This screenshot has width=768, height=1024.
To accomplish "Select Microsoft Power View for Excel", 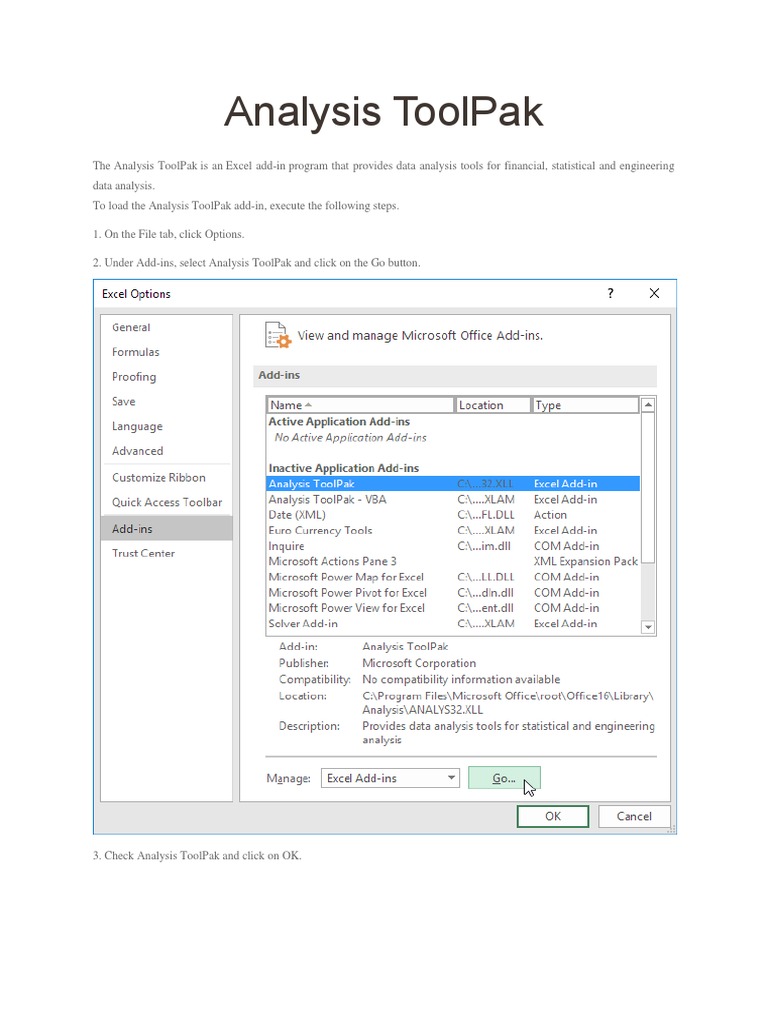I will pyautogui.click(x=453, y=608).
